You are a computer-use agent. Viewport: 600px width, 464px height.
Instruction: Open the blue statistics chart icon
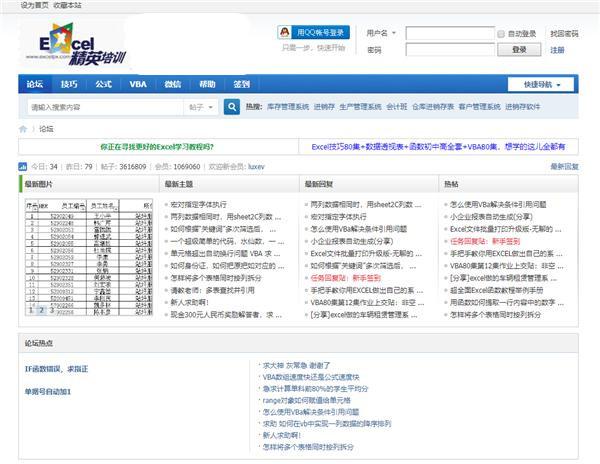click(x=23, y=166)
